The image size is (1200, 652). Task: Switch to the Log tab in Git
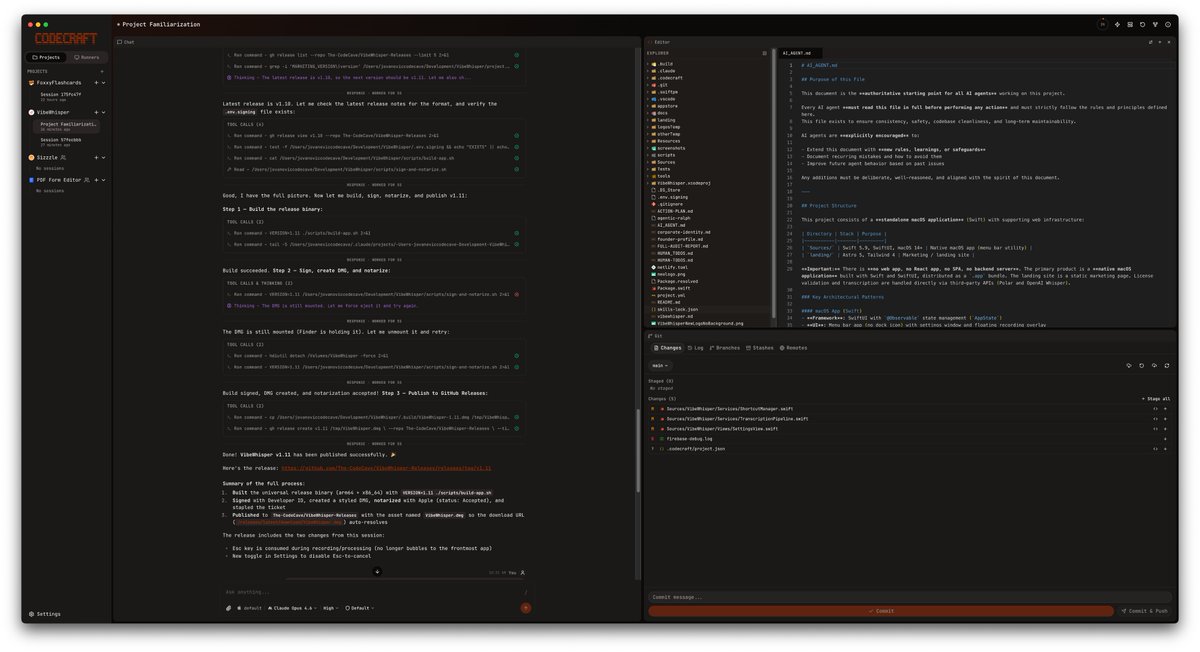(696, 348)
